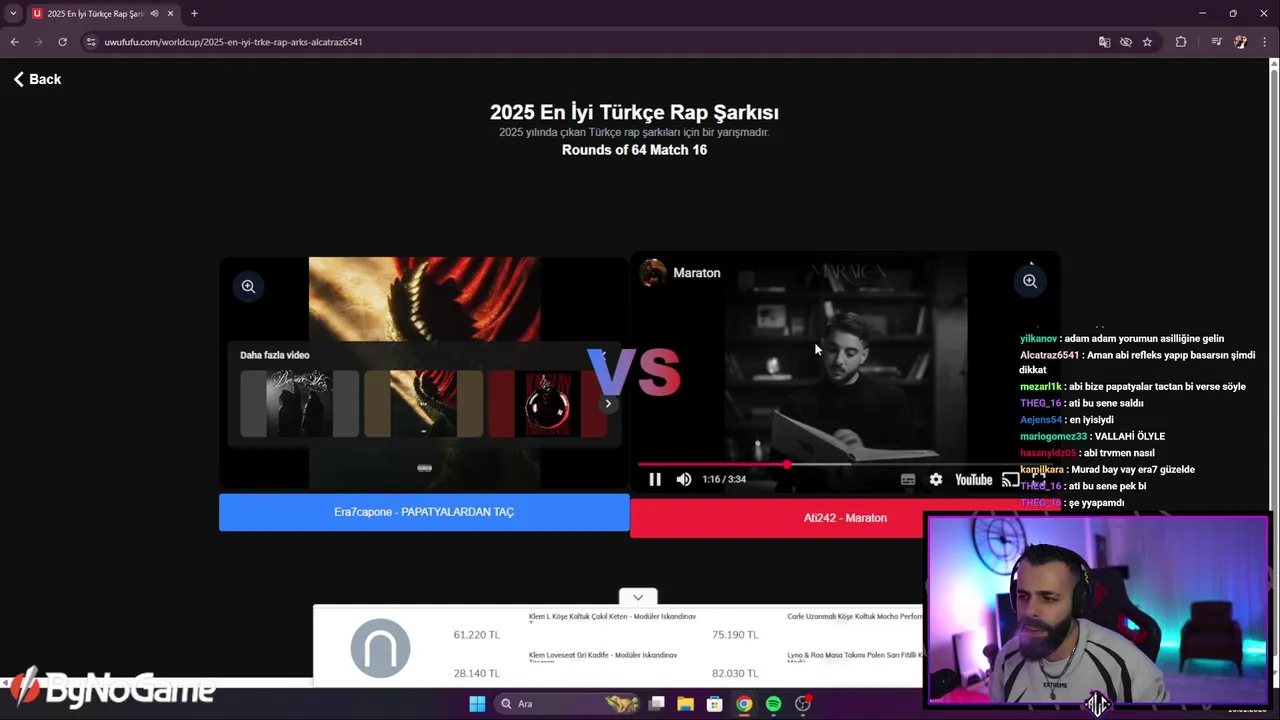Cast the Maraton video to device

[1010, 480]
